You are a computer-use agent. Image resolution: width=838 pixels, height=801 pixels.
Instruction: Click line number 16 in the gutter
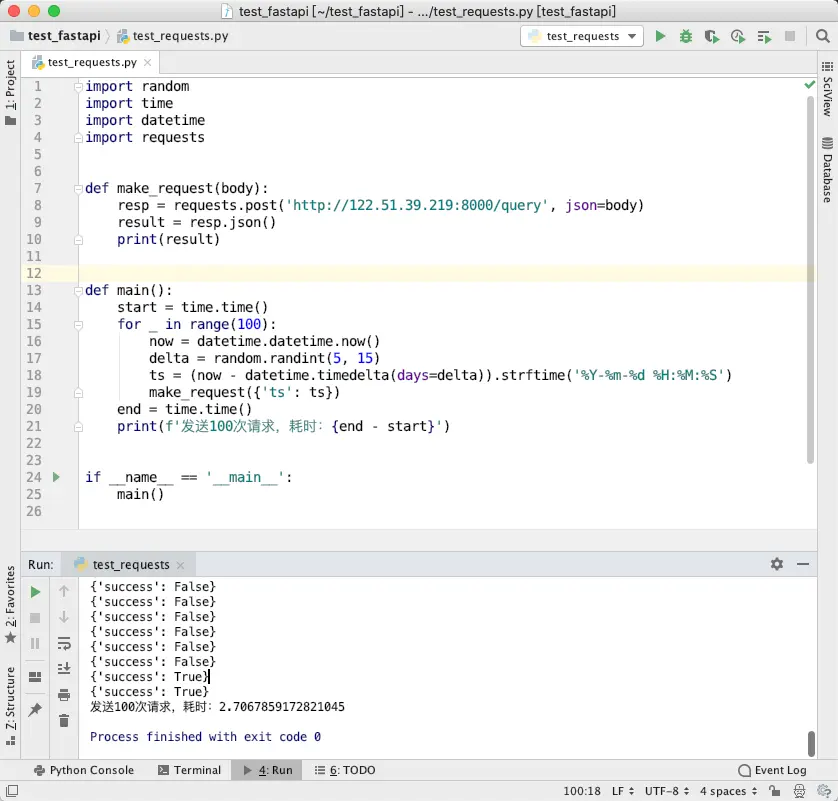click(x=34, y=341)
